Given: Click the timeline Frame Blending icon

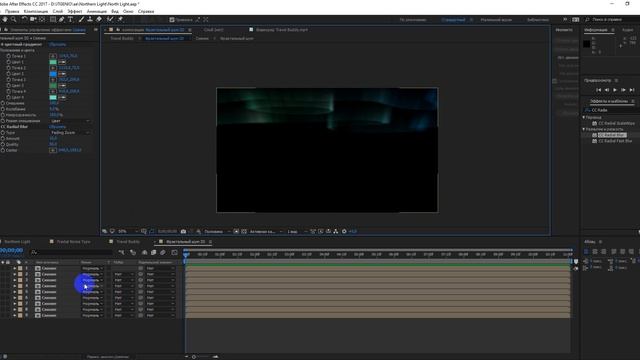Looking at the screenshot, I should pos(153,253).
